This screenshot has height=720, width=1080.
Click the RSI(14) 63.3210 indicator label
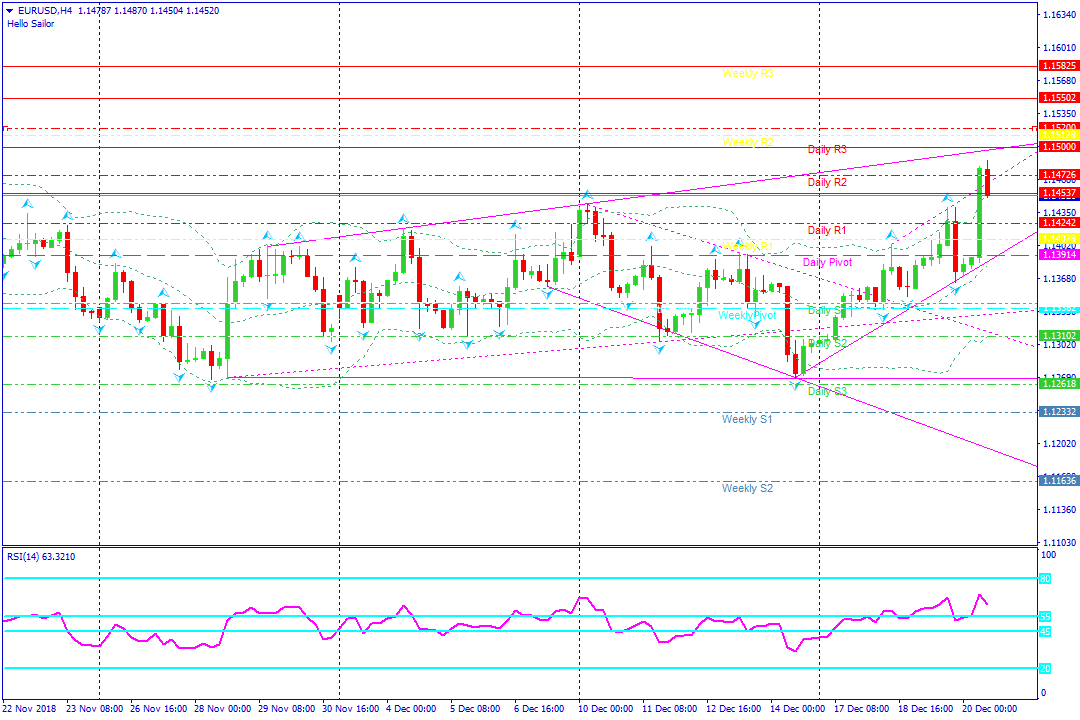tap(41, 557)
